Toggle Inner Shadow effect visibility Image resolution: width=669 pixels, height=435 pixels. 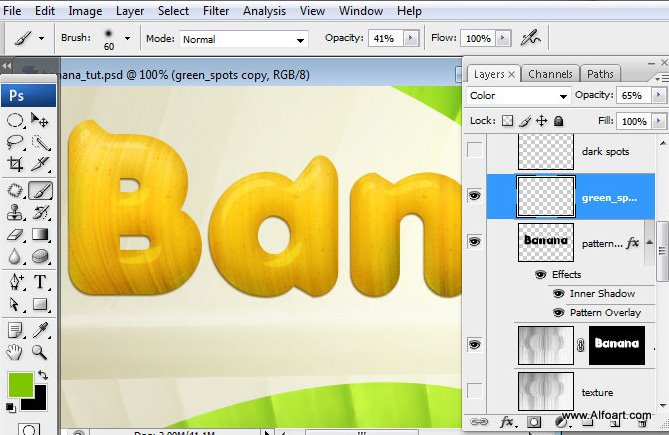tap(558, 293)
